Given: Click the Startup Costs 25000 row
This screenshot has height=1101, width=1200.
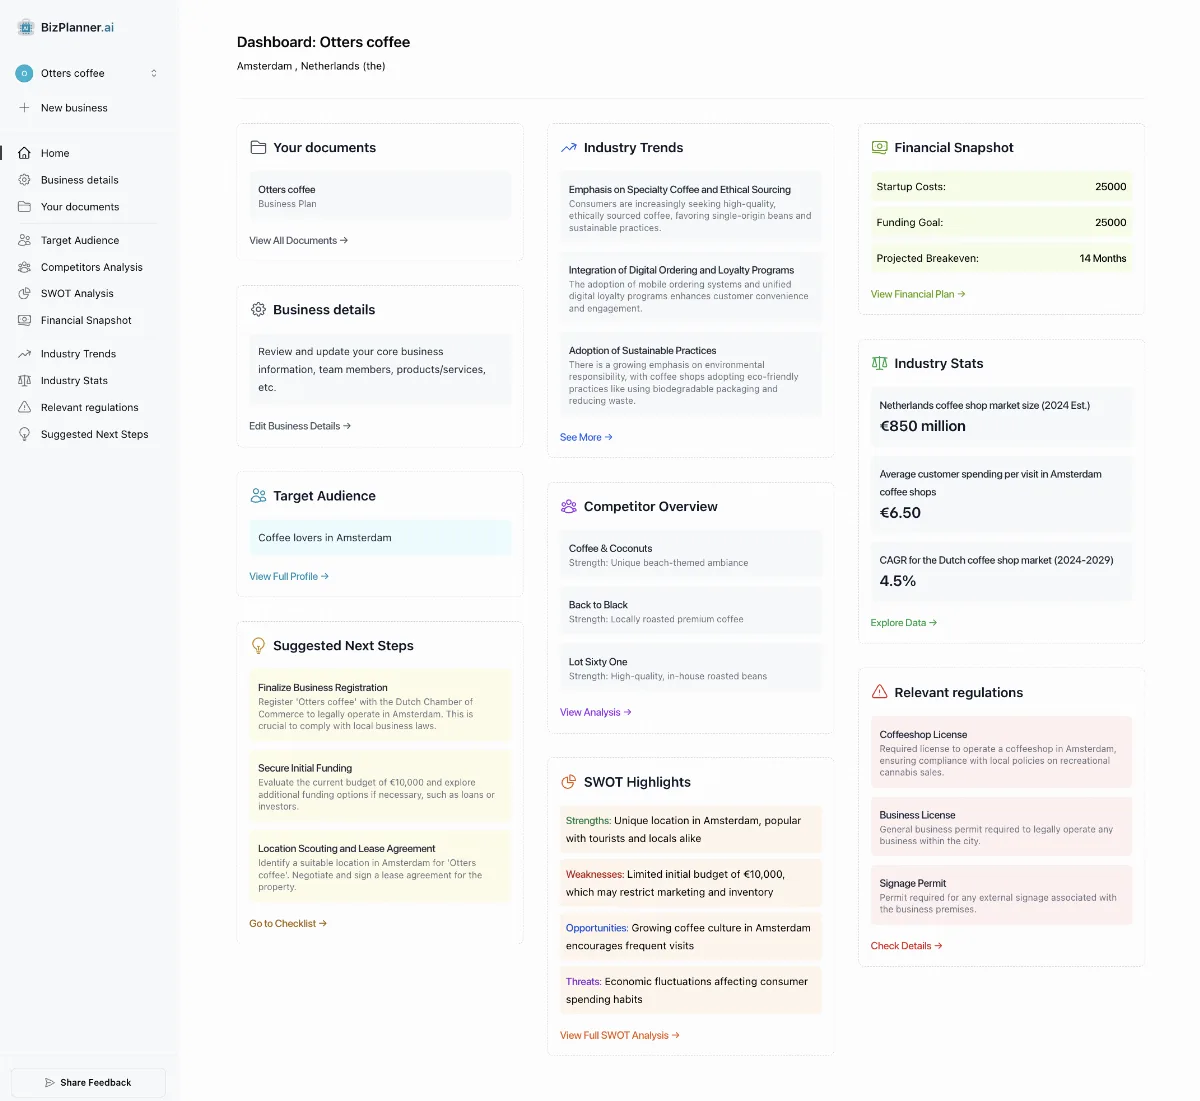Looking at the screenshot, I should [x=1001, y=187].
